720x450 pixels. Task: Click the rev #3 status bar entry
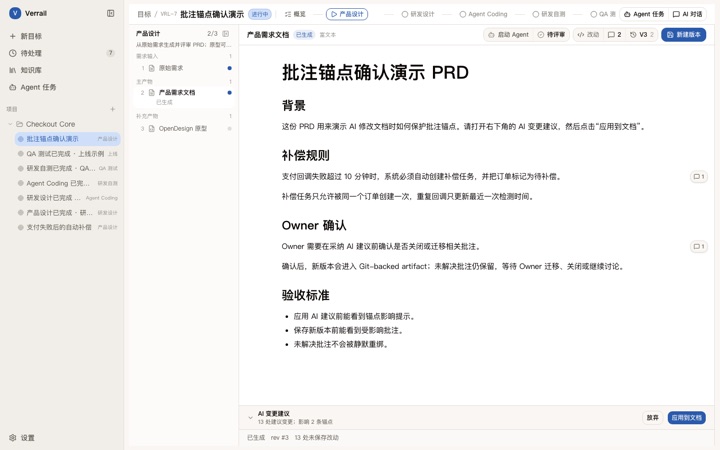[279, 438]
